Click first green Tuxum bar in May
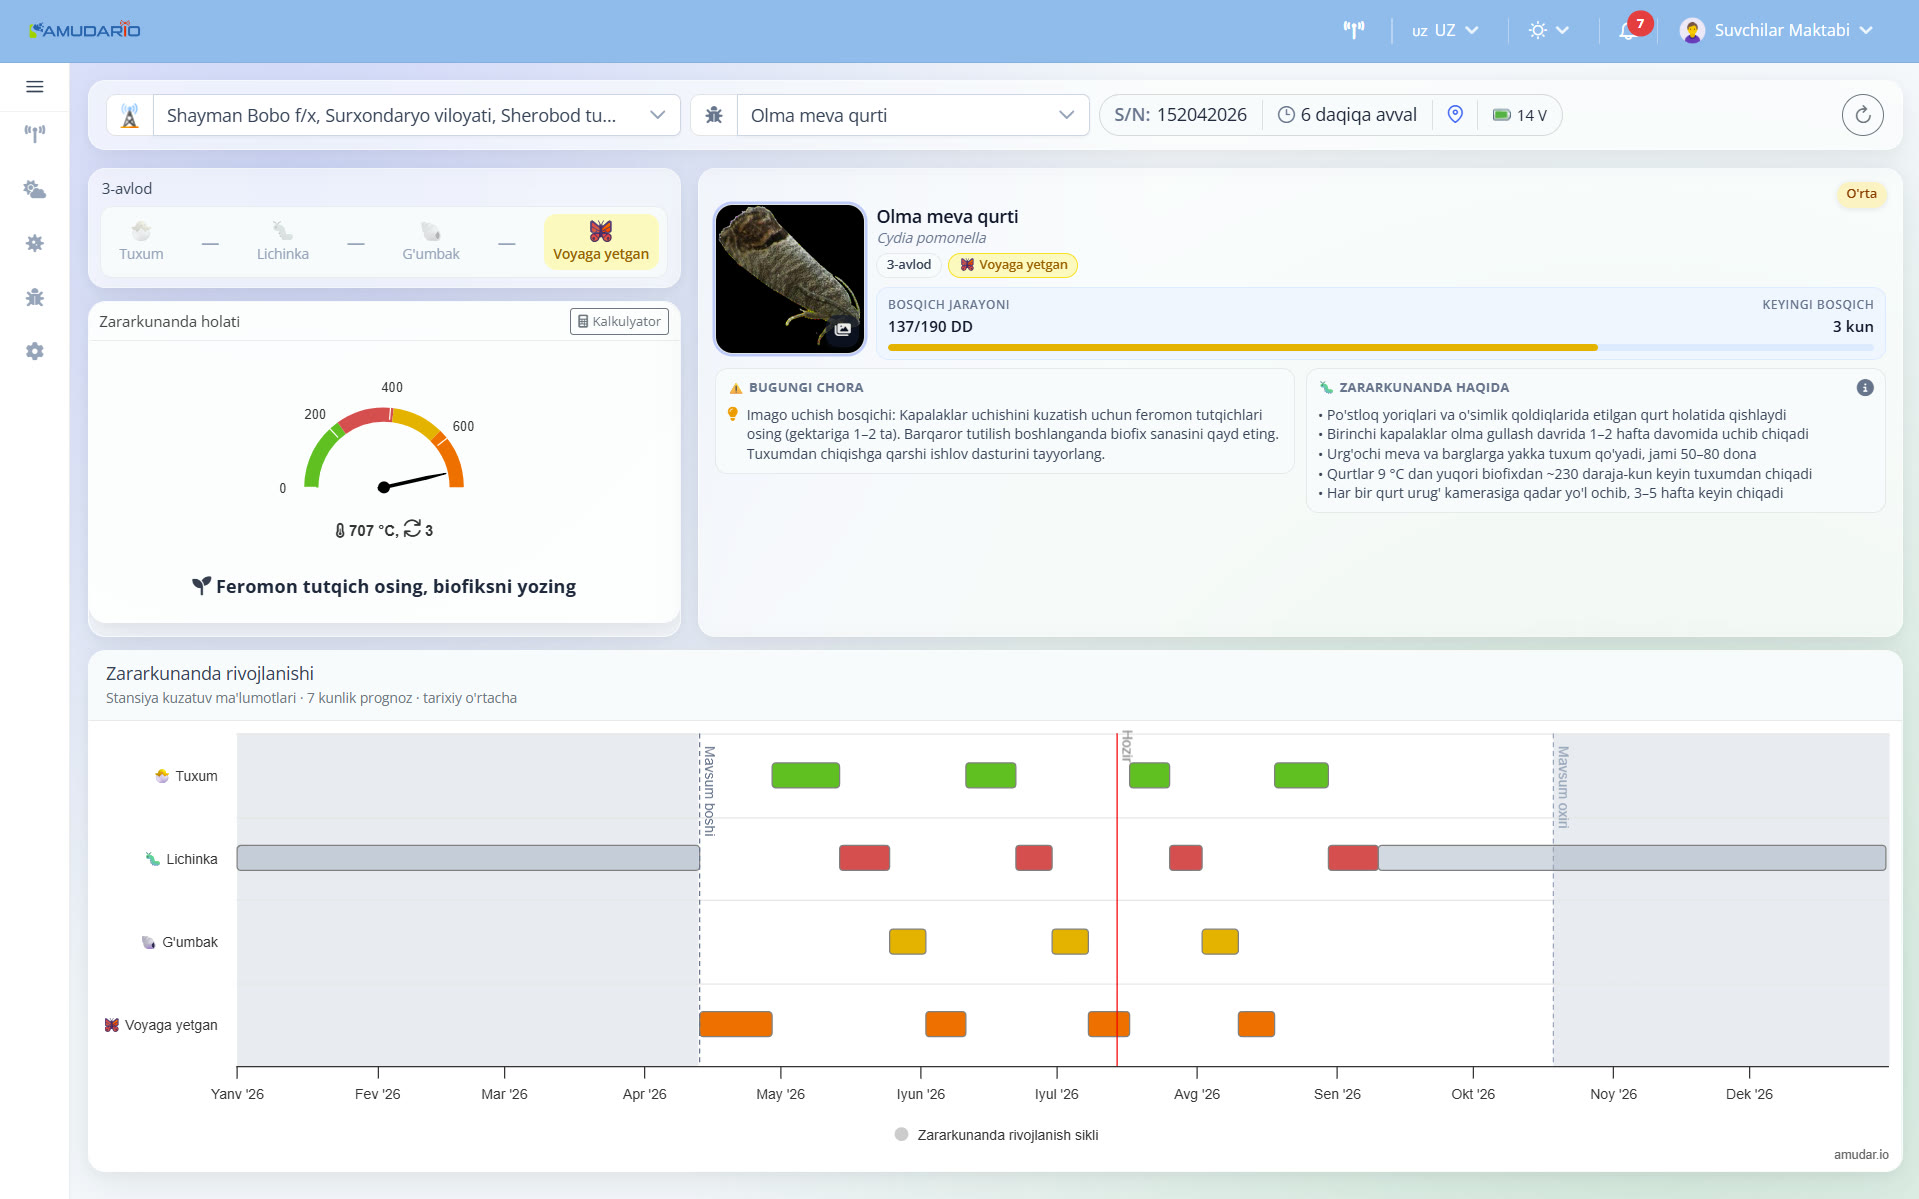1919x1199 pixels. click(805, 775)
